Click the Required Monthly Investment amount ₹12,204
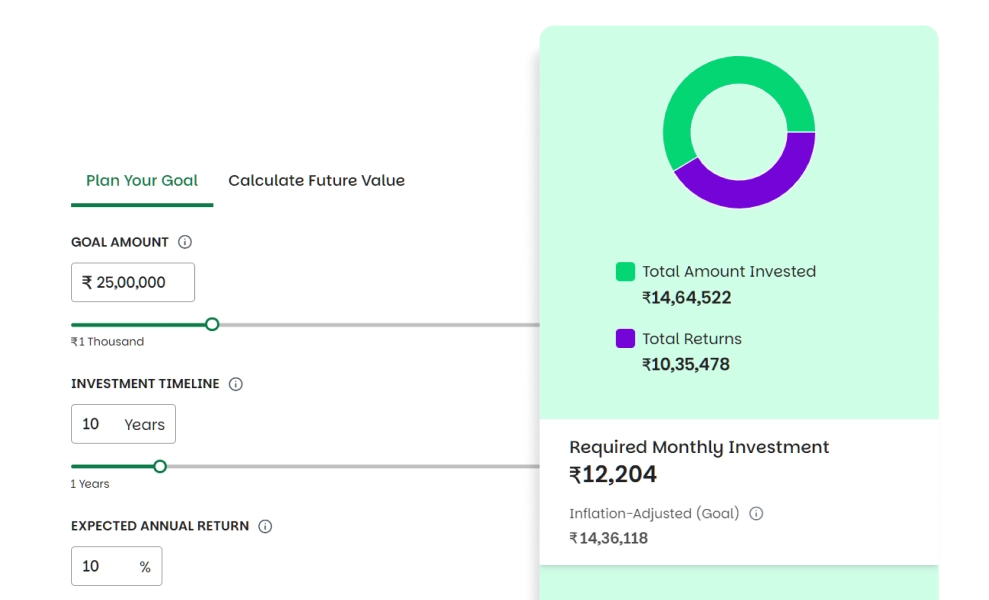The width and height of the screenshot is (989, 600). pos(613,475)
